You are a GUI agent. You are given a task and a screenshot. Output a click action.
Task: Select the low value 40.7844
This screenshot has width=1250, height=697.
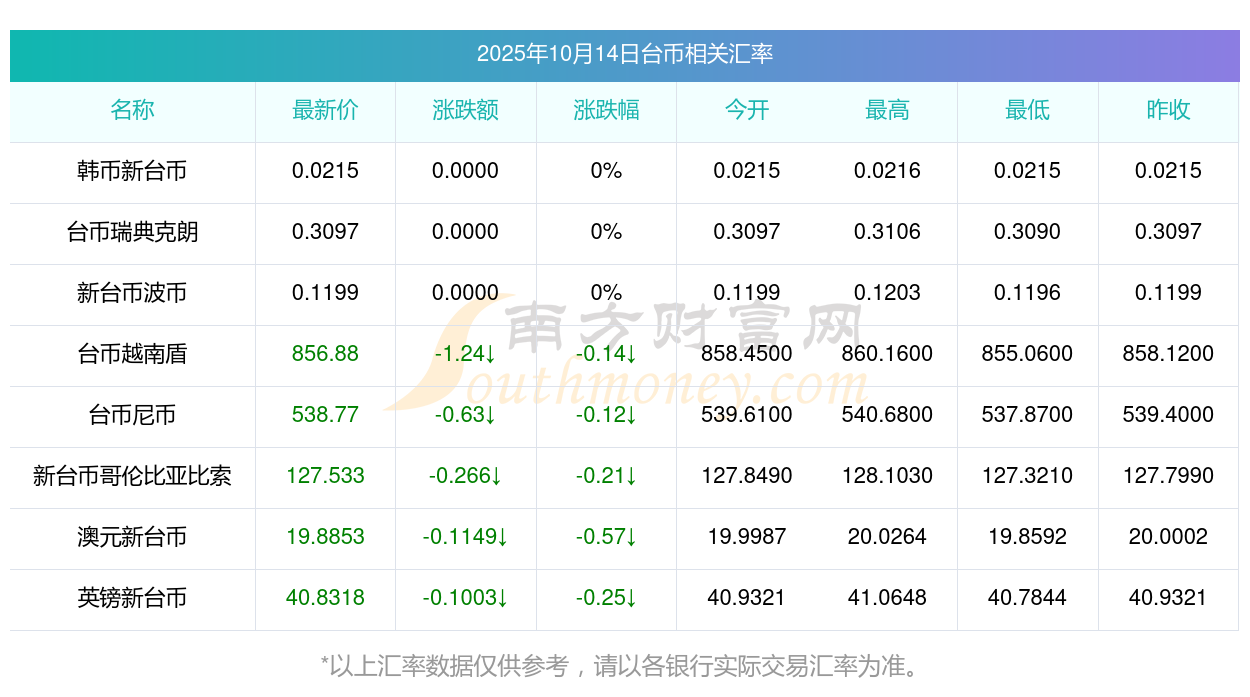point(1027,598)
